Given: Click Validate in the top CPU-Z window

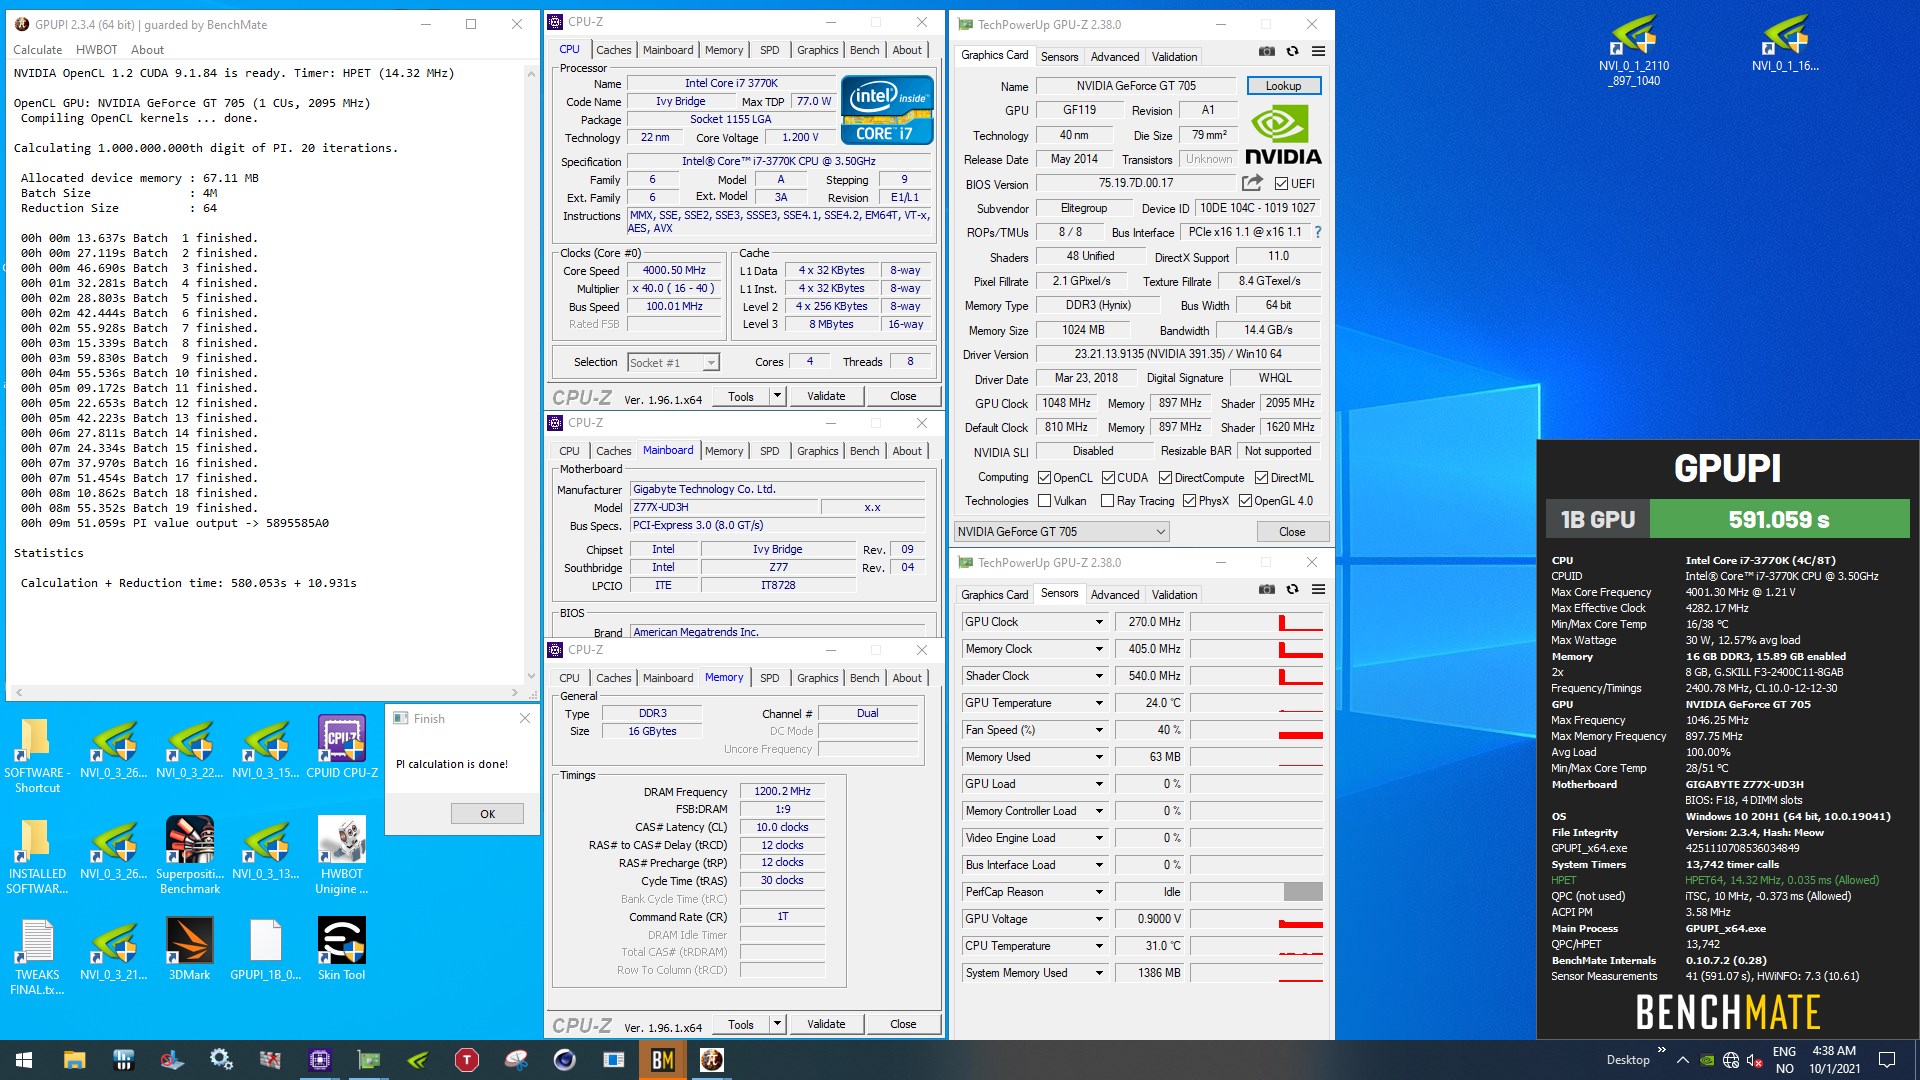Looking at the screenshot, I should (x=826, y=397).
